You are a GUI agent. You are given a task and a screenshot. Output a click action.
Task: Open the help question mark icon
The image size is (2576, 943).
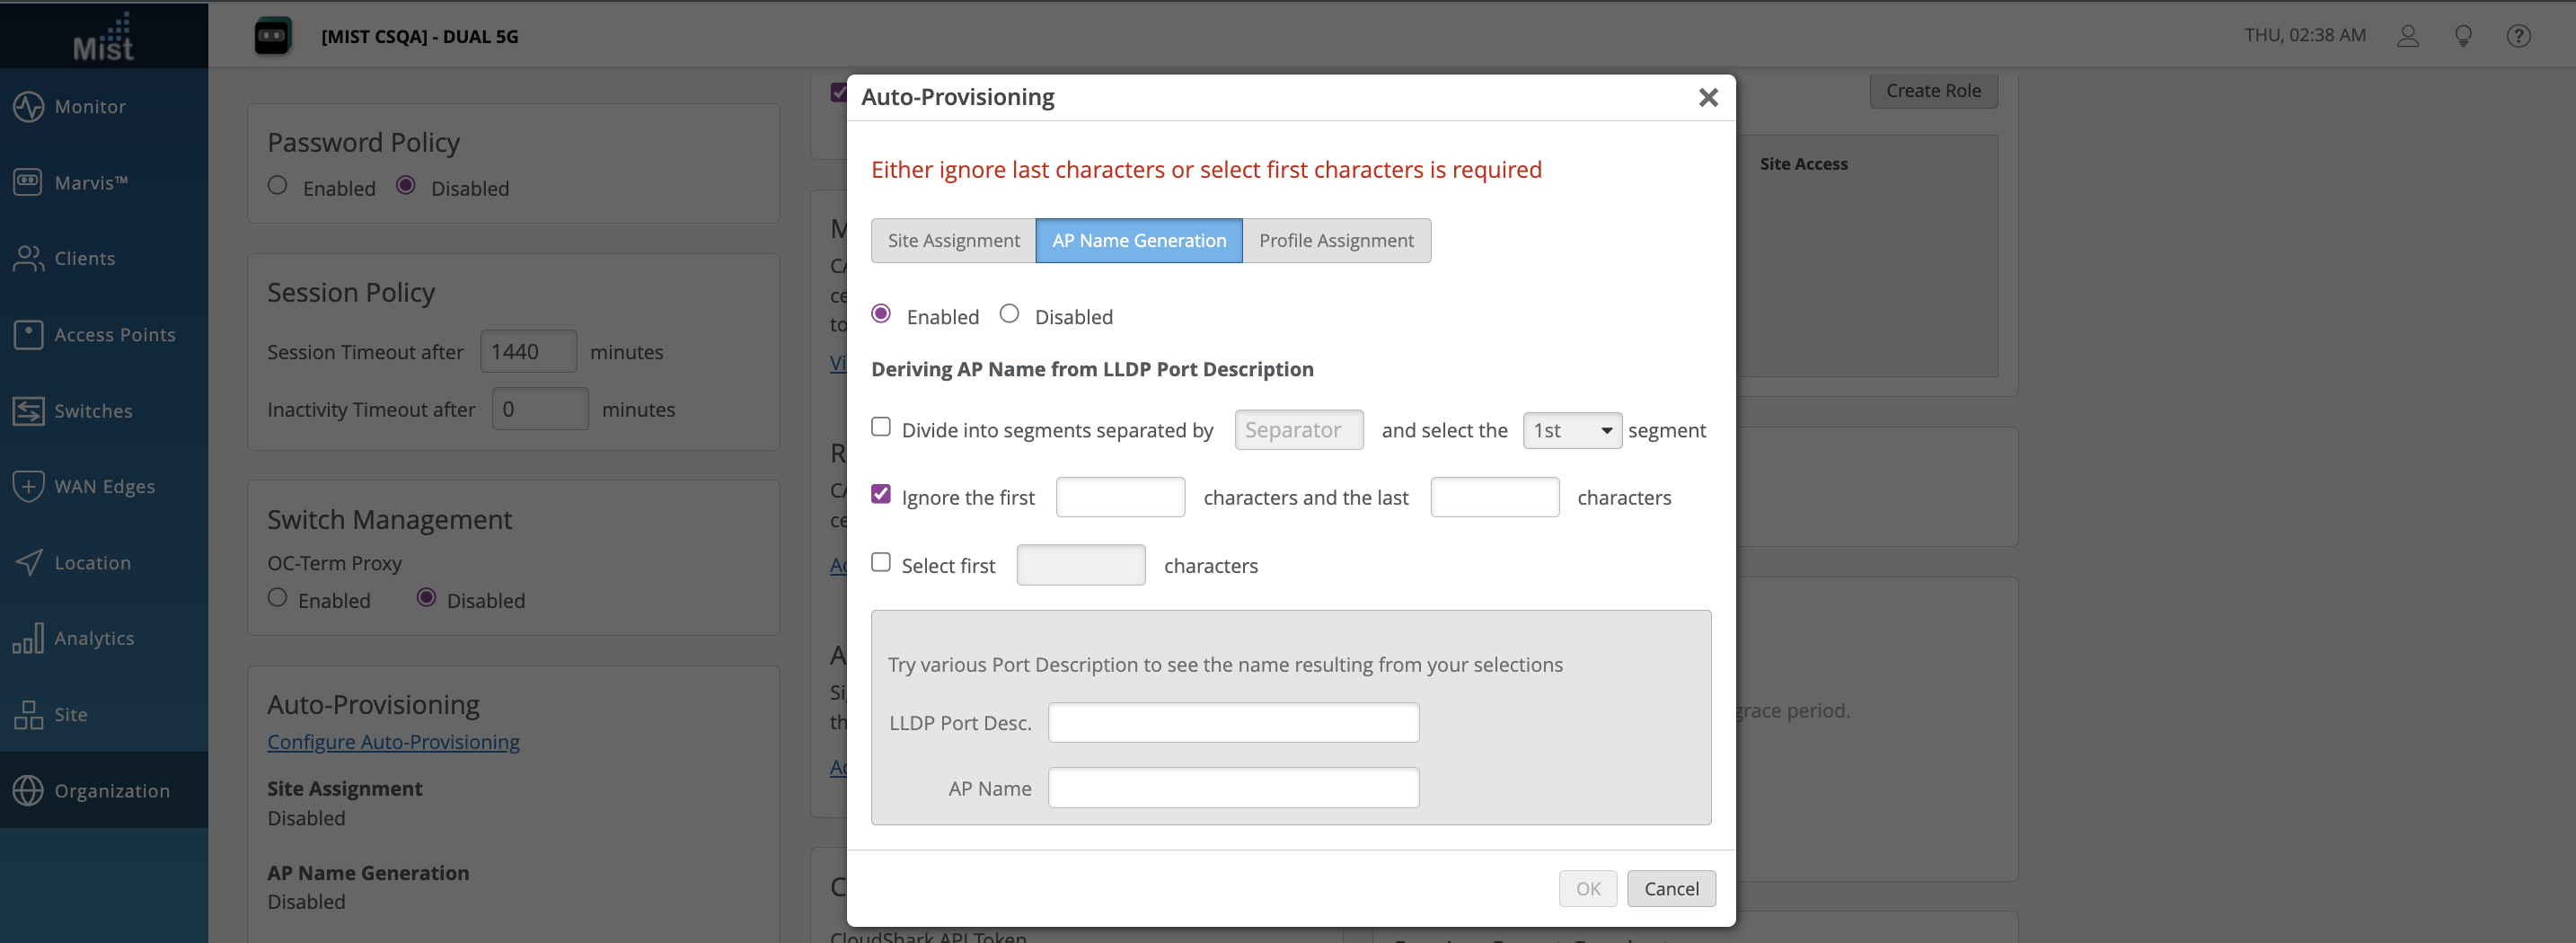pos(2518,36)
